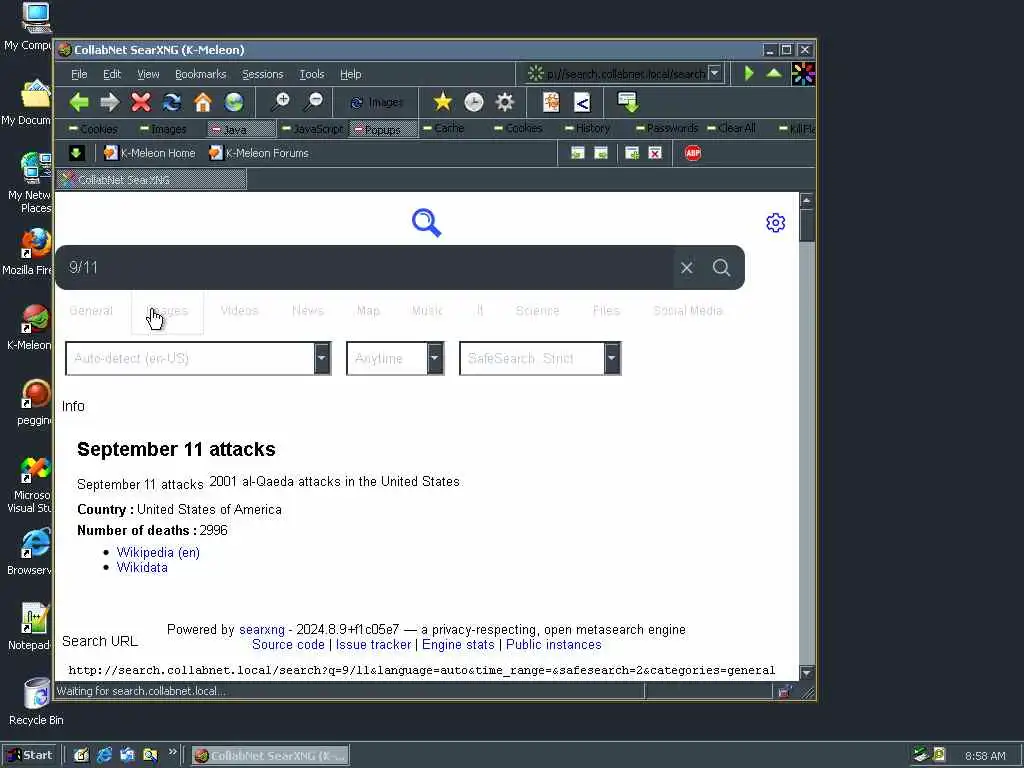Close tab with the red X window icon

(655, 153)
